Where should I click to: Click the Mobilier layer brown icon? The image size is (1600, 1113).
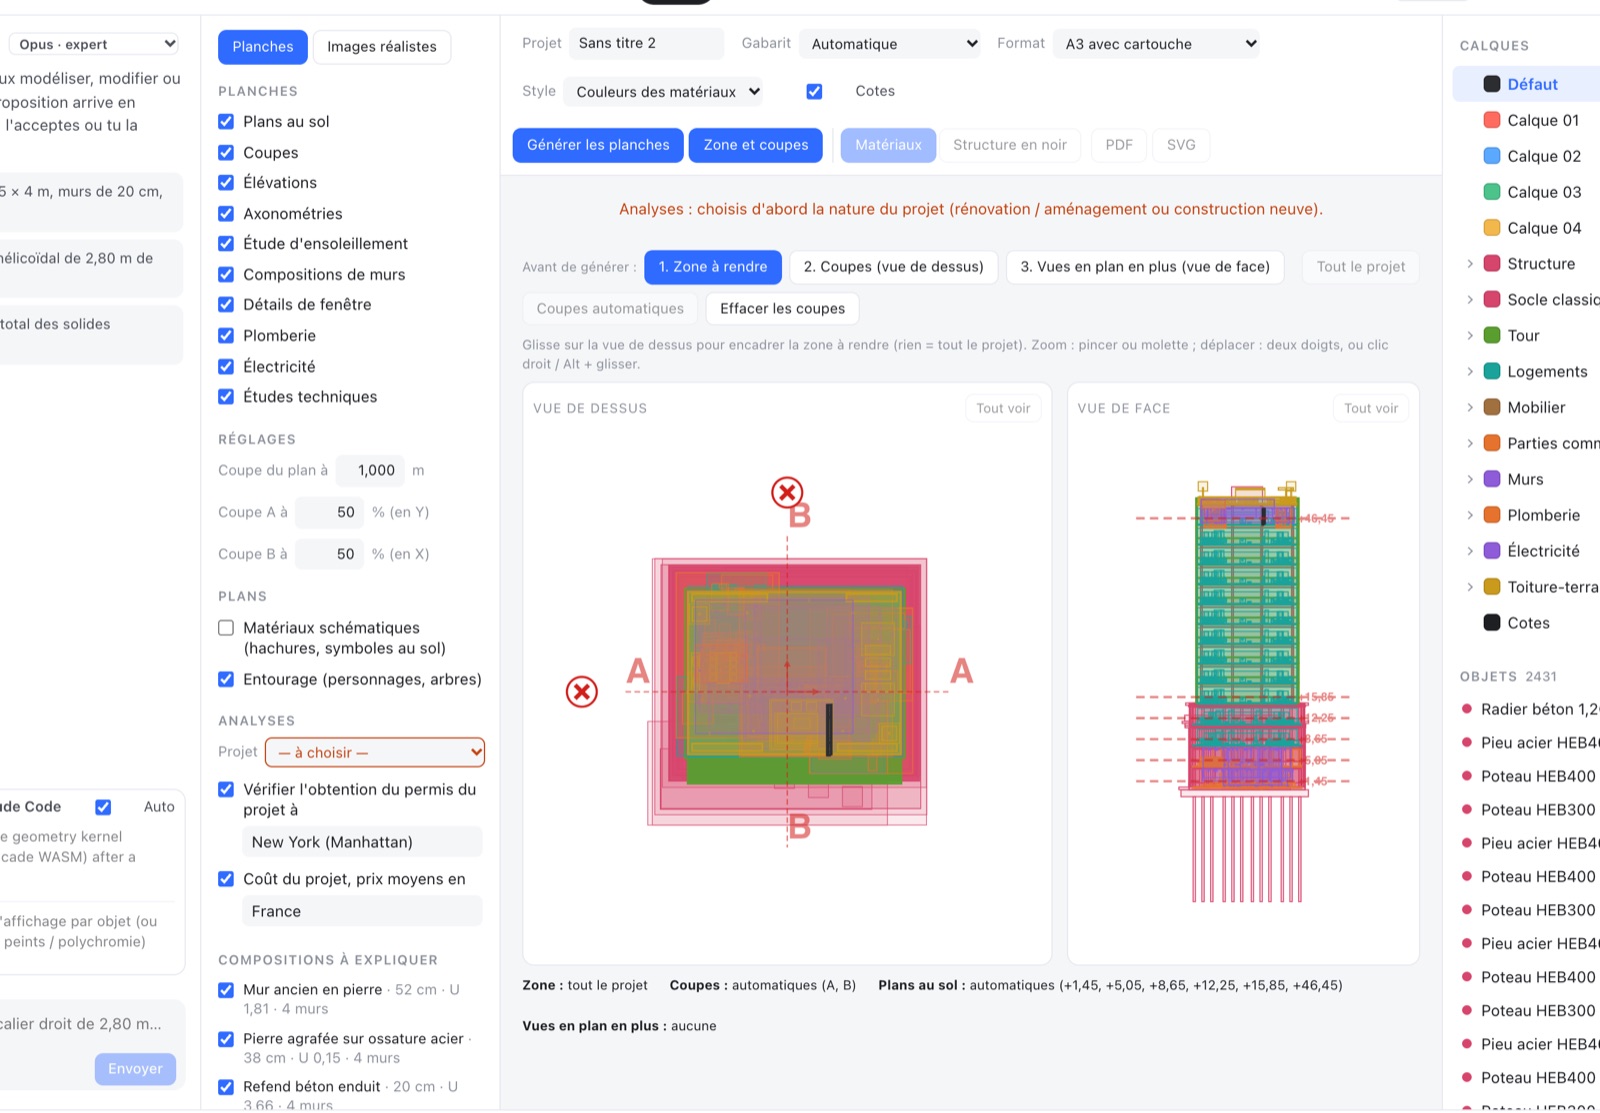1492,407
